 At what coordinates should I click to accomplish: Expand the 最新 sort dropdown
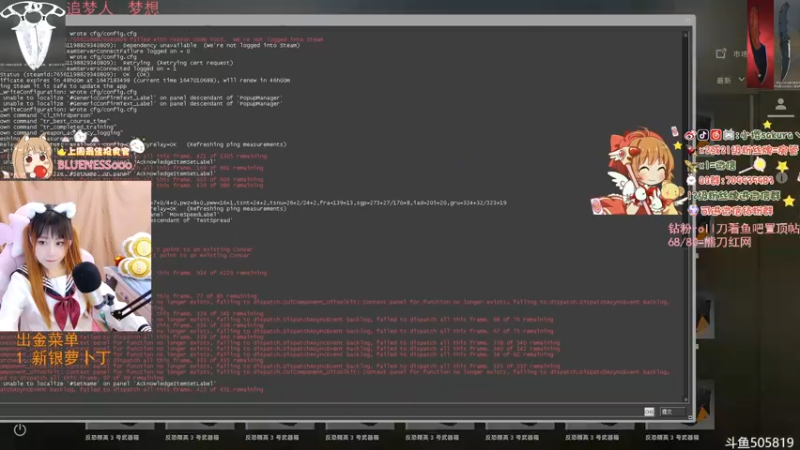731,80
